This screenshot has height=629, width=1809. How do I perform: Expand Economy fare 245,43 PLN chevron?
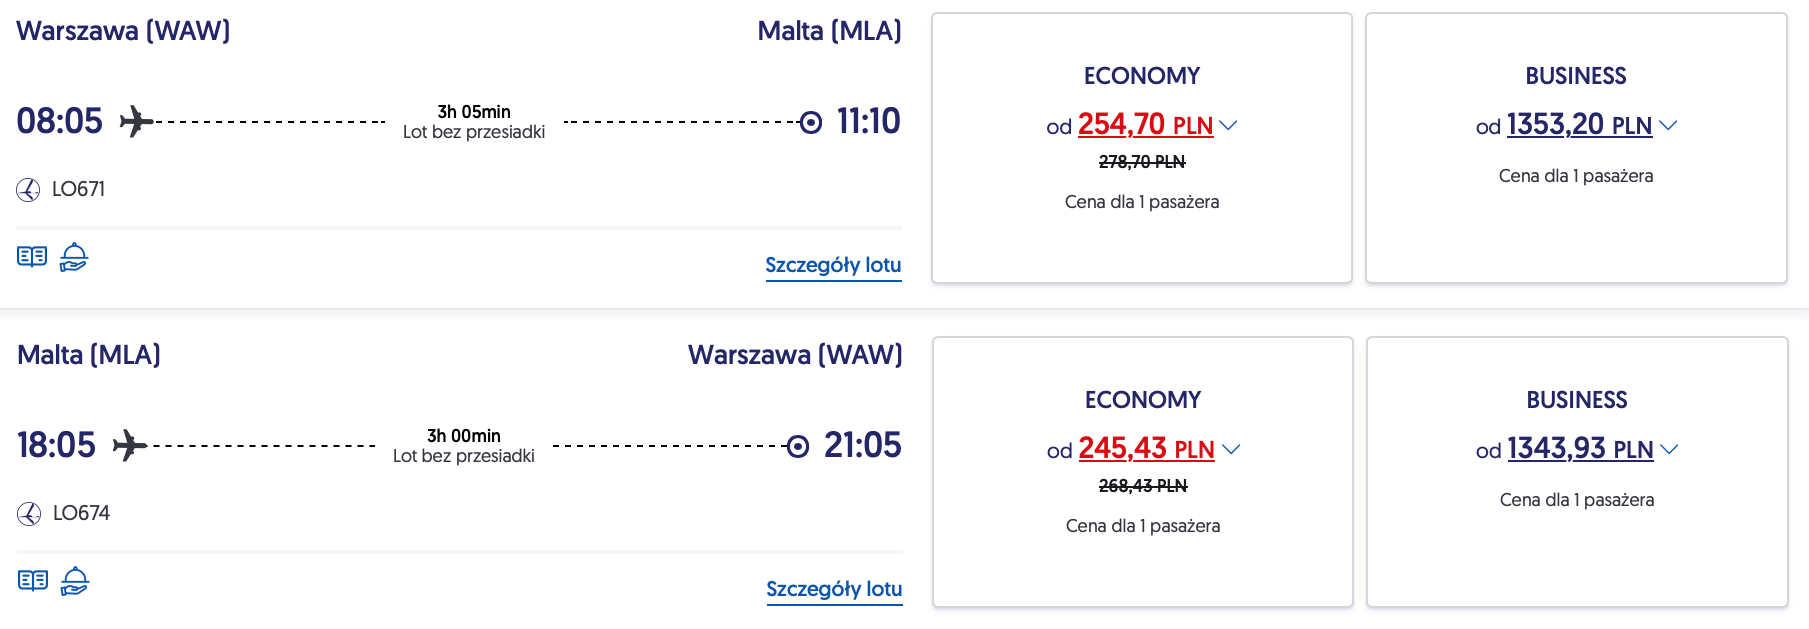pyautogui.click(x=1231, y=449)
